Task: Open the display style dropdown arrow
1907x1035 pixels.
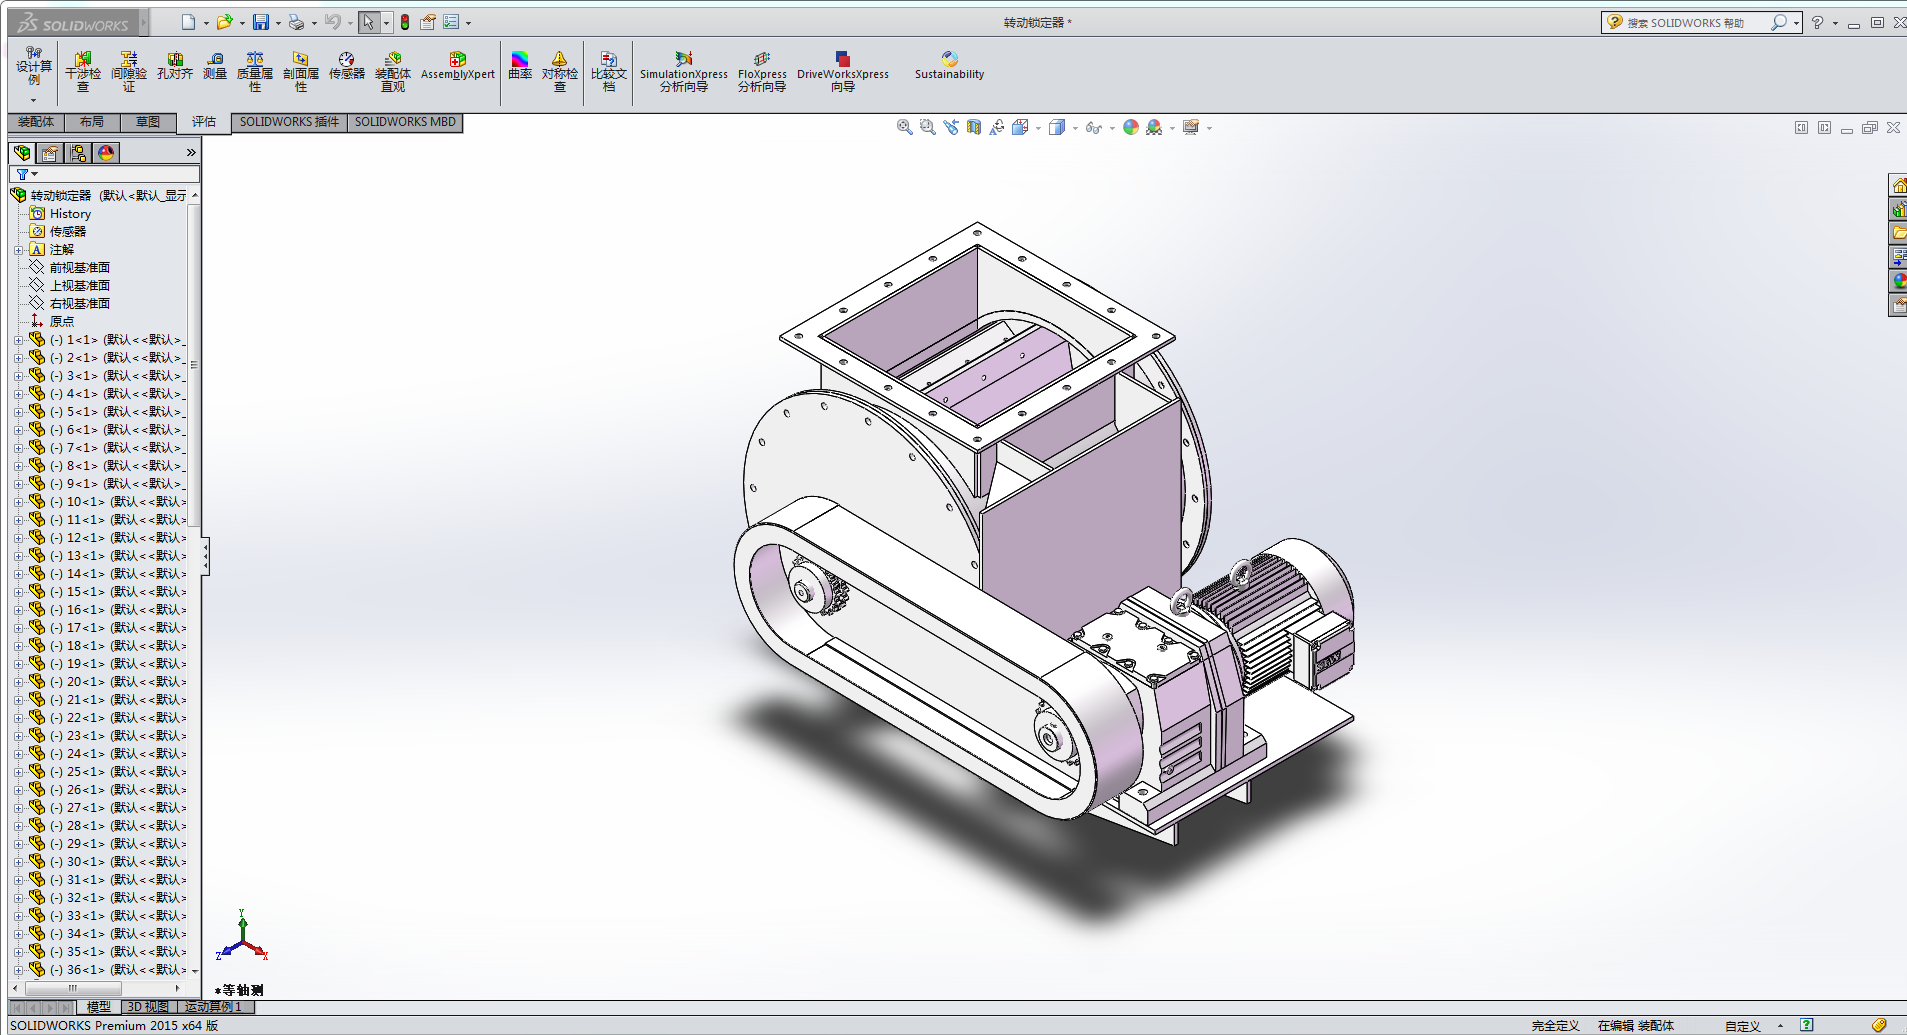Action: tap(1075, 128)
